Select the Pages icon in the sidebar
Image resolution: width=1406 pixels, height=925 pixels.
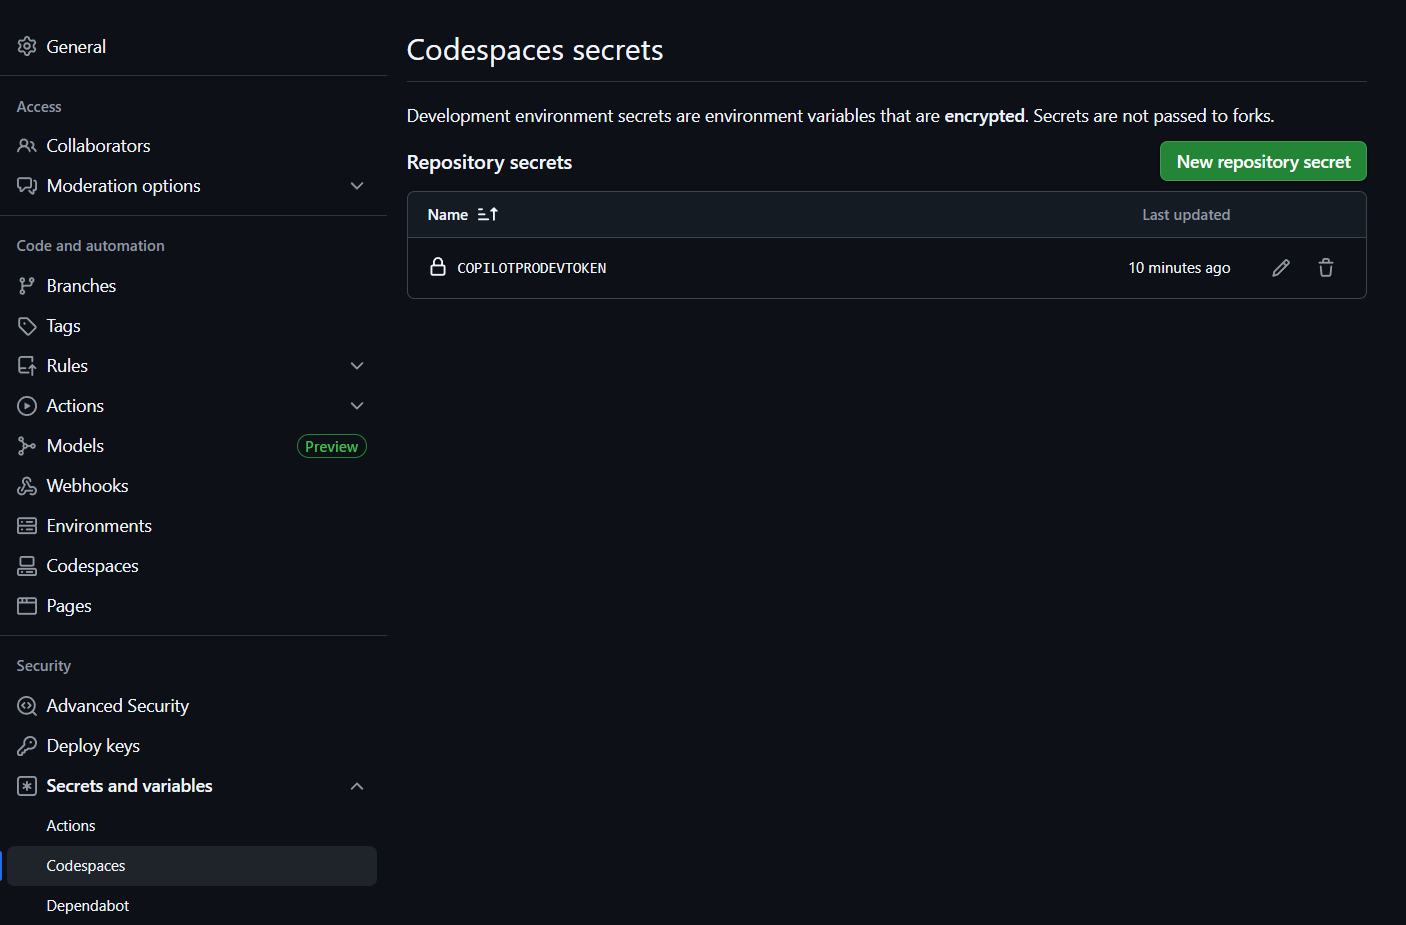(x=26, y=605)
